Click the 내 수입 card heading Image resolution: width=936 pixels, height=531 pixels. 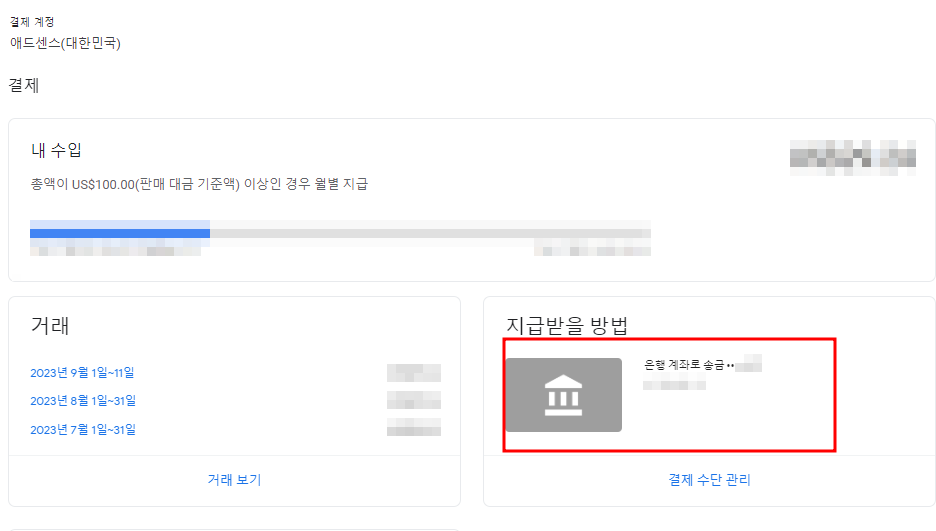pos(56,150)
